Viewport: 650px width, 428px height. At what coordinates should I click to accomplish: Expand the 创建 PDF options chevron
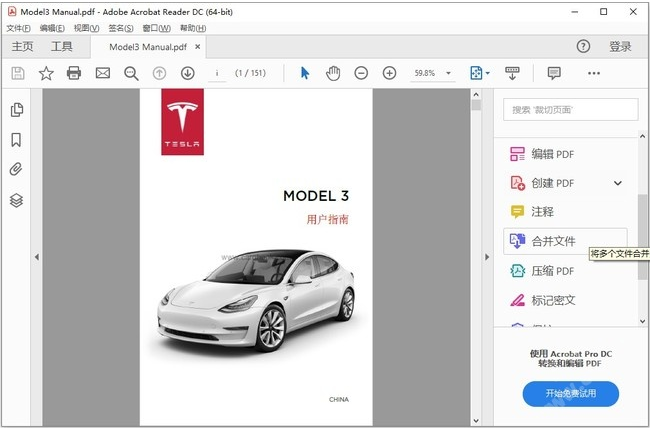tap(617, 183)
